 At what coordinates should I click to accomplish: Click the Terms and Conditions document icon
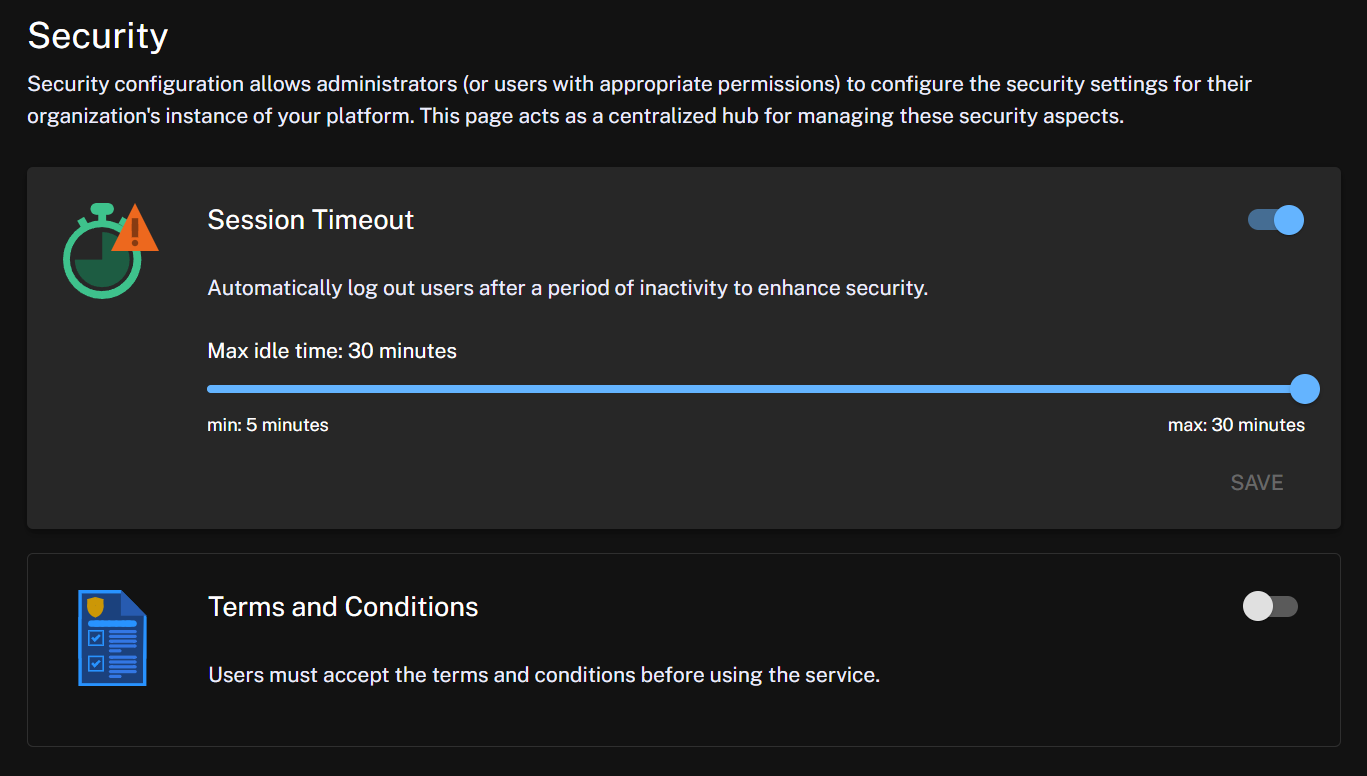(112, 638)
